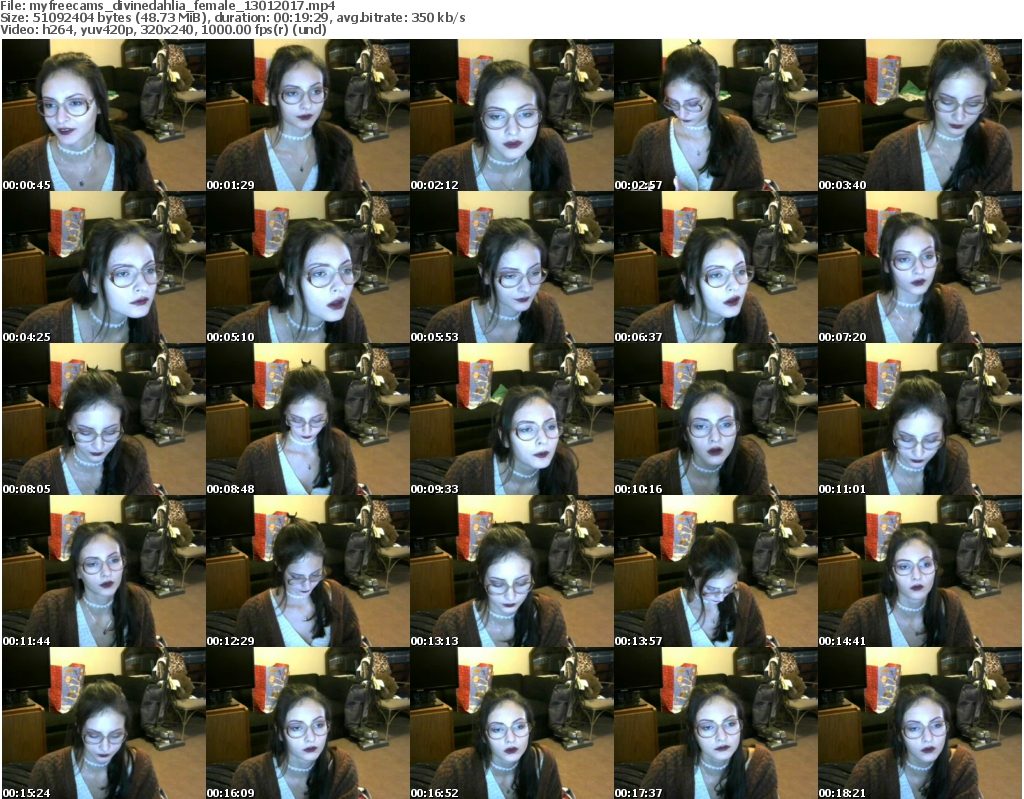This screenshot has height=799, width=1024.
Task: Click the video codec line beginning 'Video: h264'
Action: pyautogui.click(x=163, y=29)
